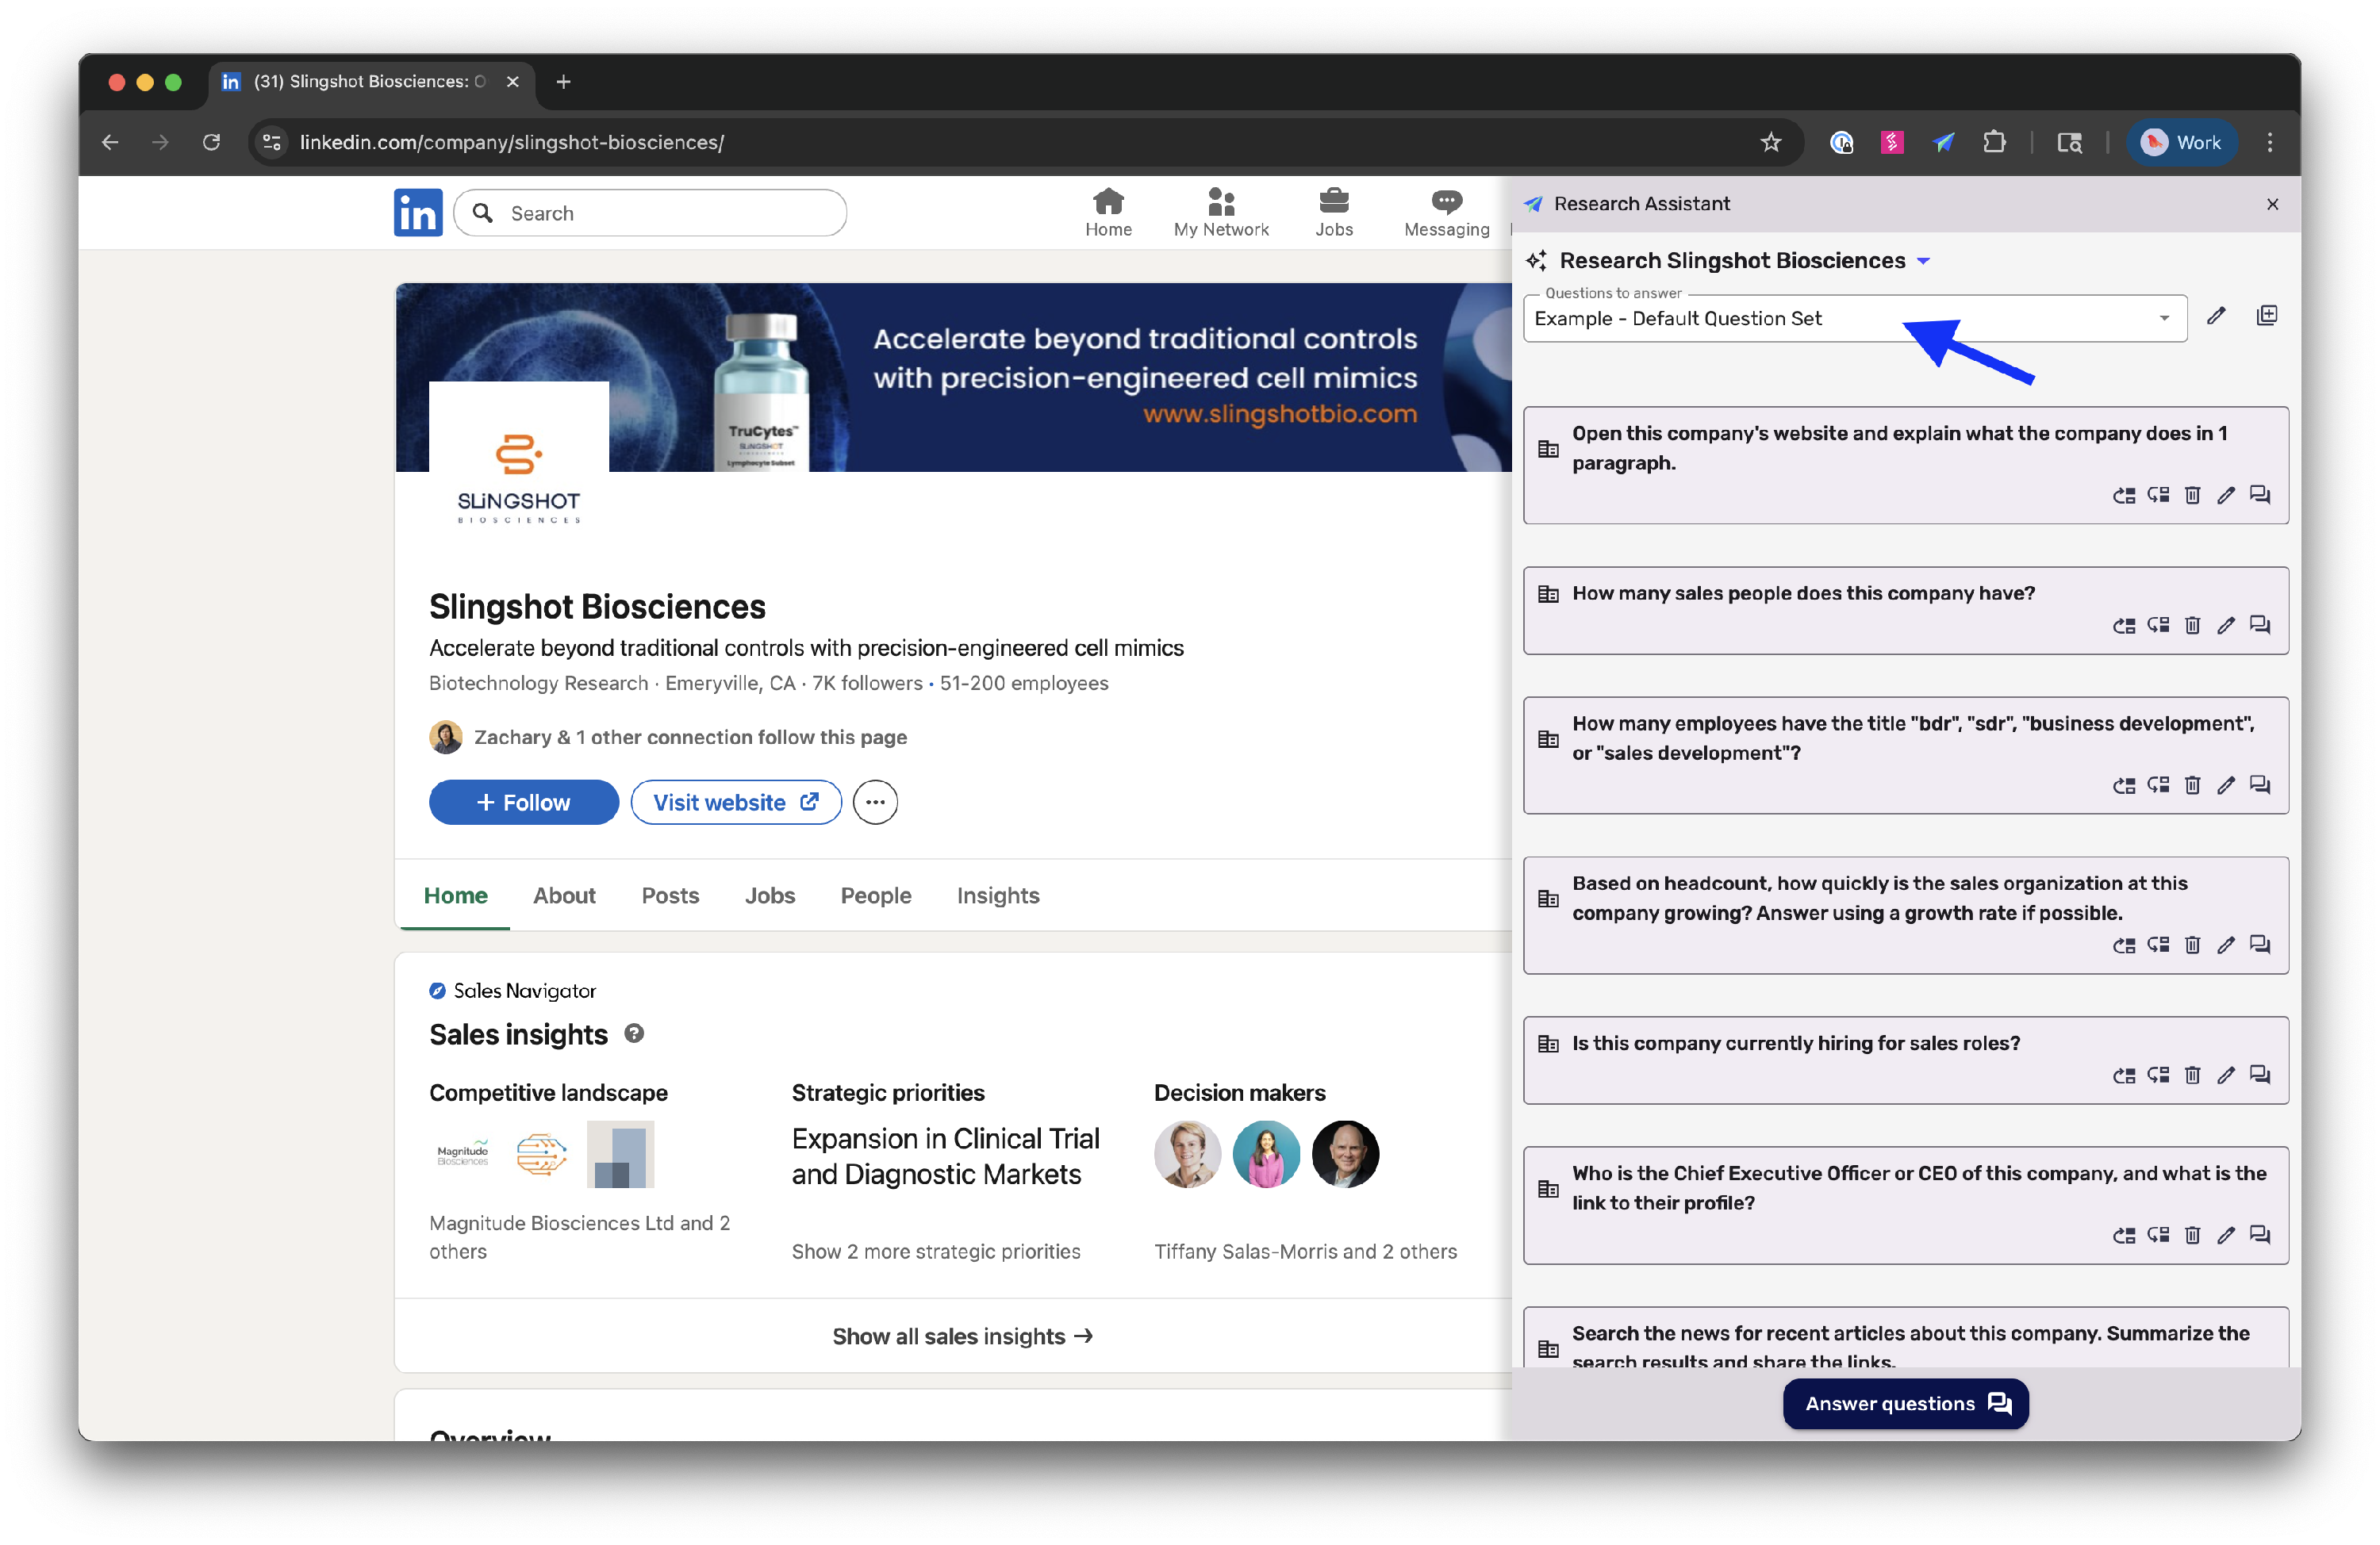Click the Magnitude Biosciences competitor logo
Screen dimensions: 2380x1545
click(463, 1154)
